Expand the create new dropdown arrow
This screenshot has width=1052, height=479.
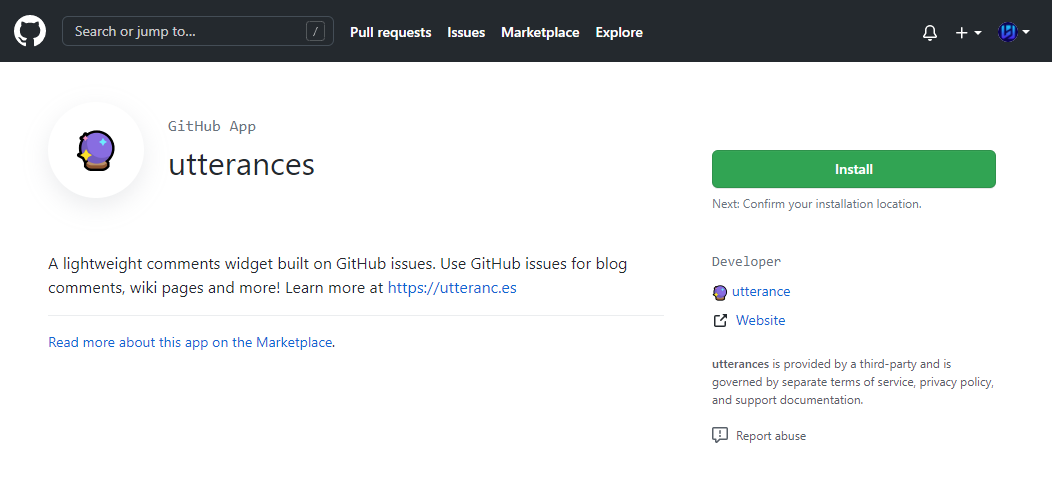[x=977, y=33]
